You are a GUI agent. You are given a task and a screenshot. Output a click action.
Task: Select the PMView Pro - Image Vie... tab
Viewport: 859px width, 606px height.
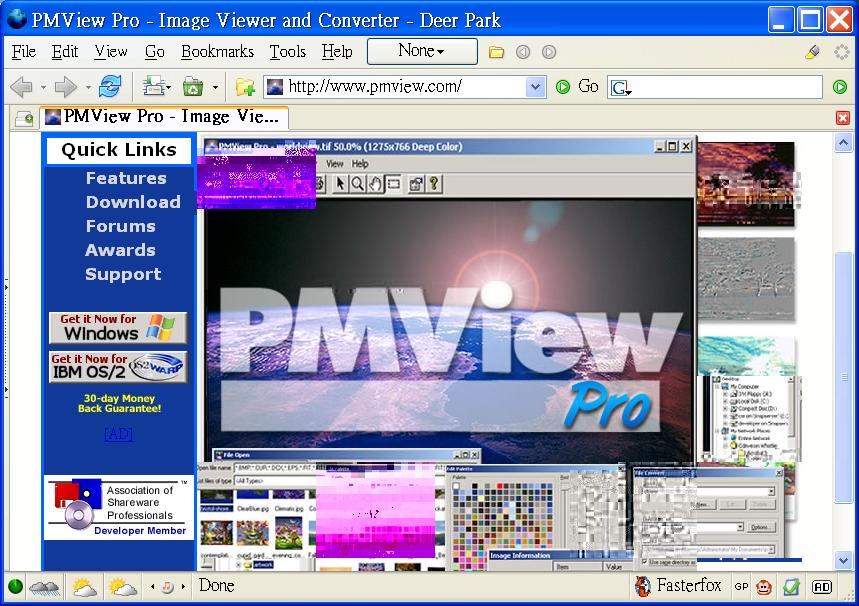click(x=164, y=117)
